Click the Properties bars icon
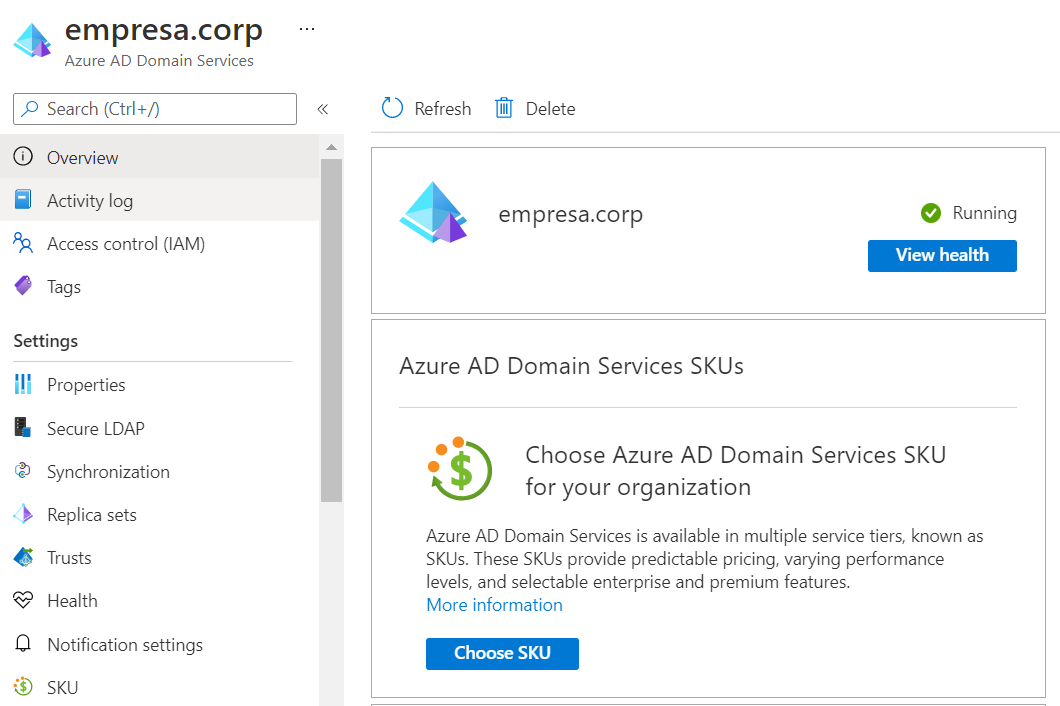The width and height of the screenshot is (1060, 706). click(23, 384)
